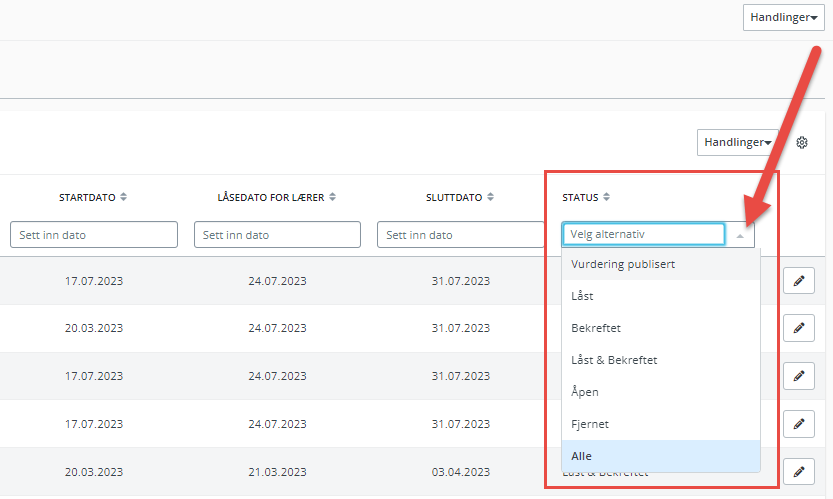Sort by the STARTDATO column arrows

point(123,197)
